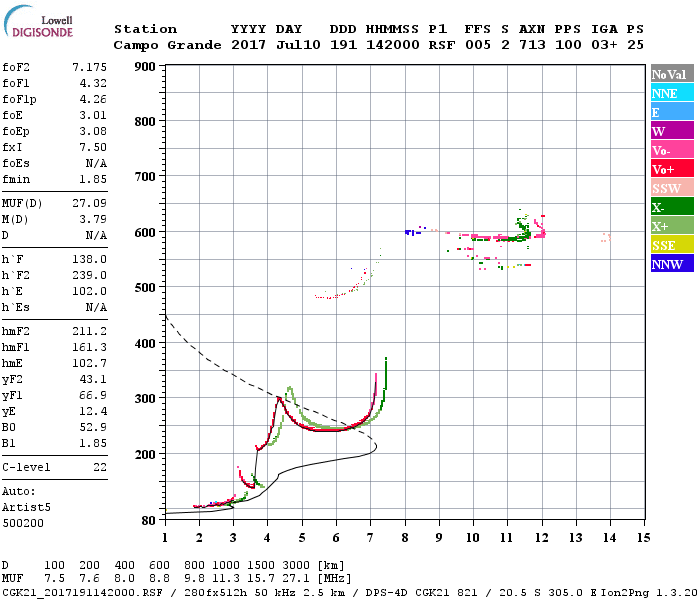The height and width of the screenshot is (600, 700).
Task: Click the B0 value 52.9
Action: tap(93, 428)
